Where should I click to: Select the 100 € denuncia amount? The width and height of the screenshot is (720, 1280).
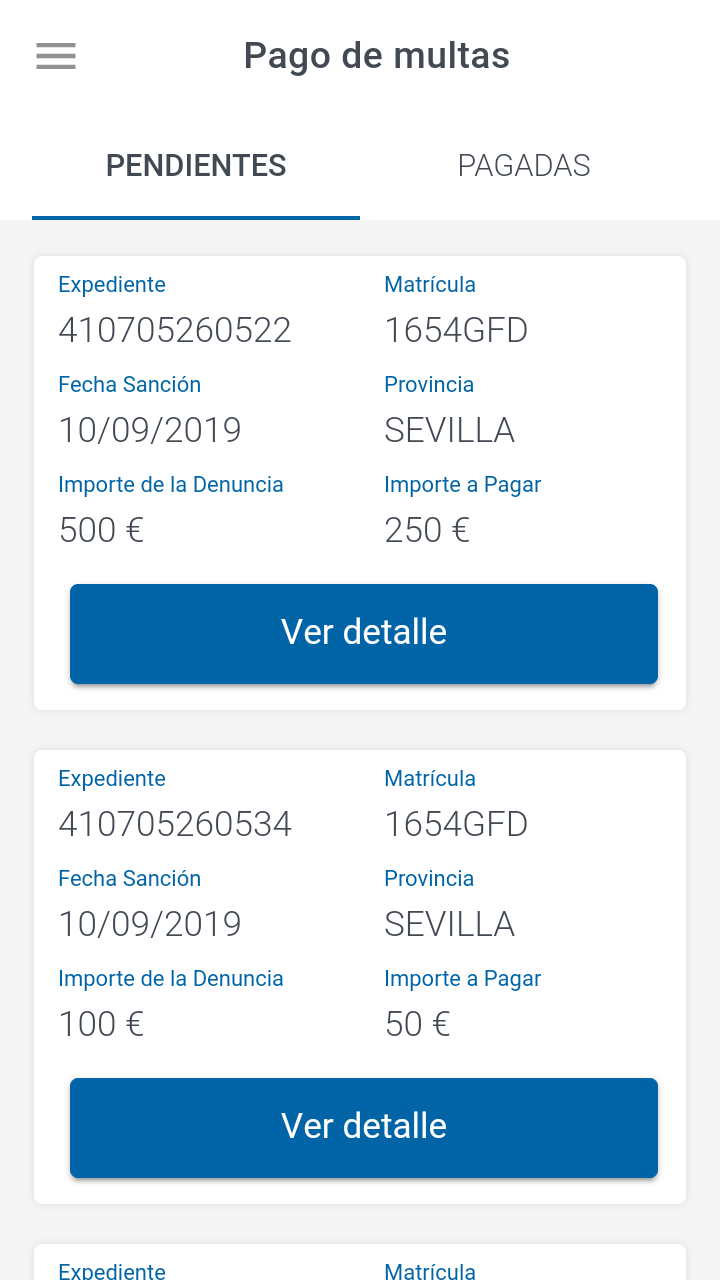(101, 1024)
